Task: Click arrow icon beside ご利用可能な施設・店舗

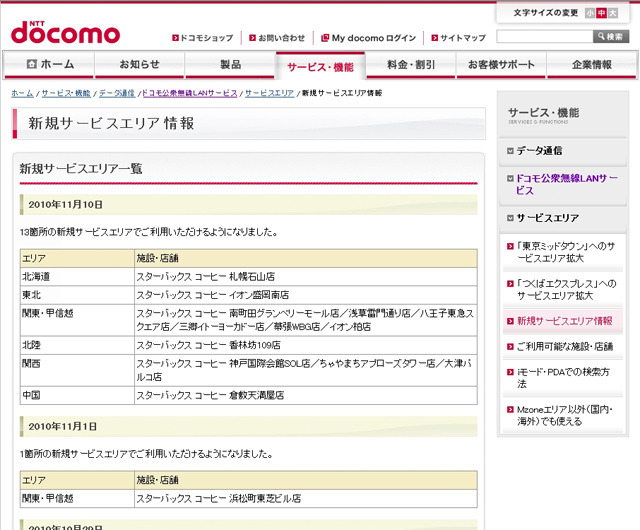Action: [x=510, y=347]
